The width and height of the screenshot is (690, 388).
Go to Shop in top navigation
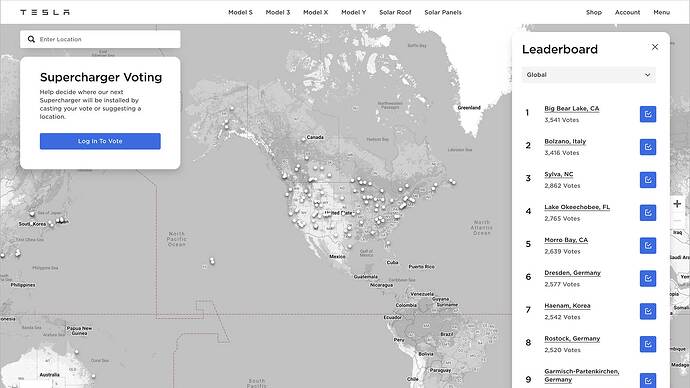(594, 12)
